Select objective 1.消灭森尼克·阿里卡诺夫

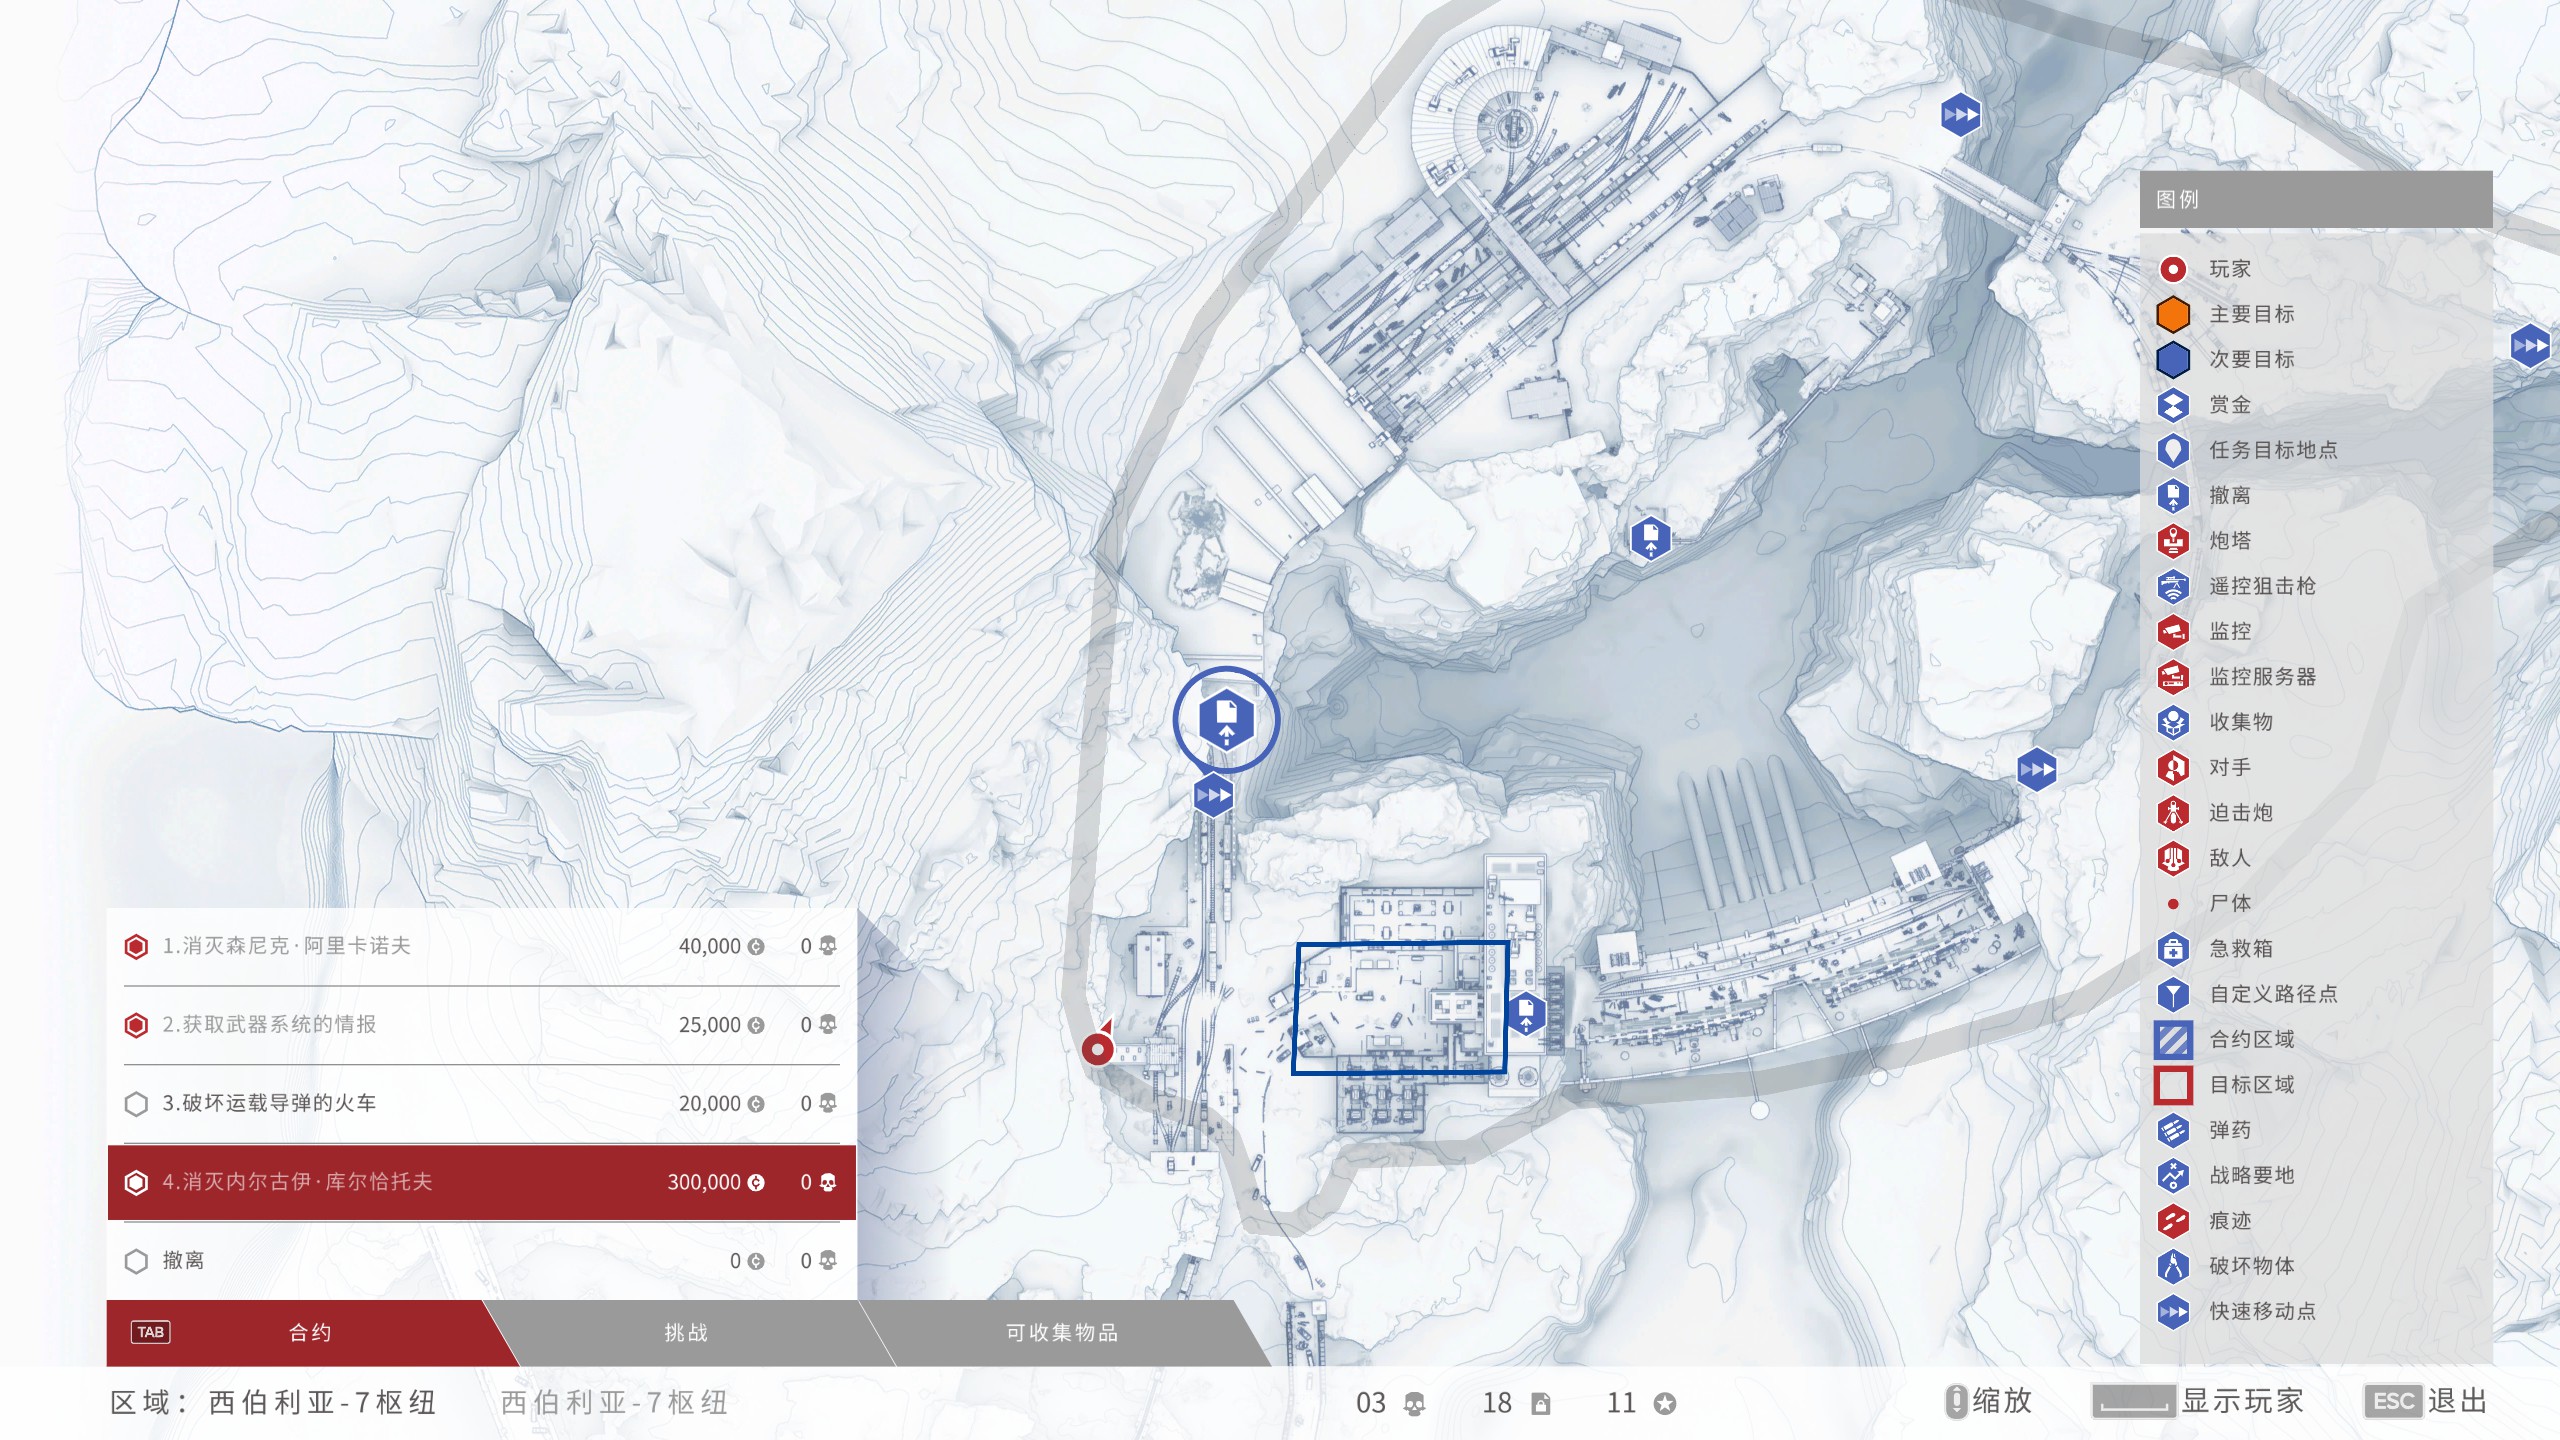click(482, 946)
